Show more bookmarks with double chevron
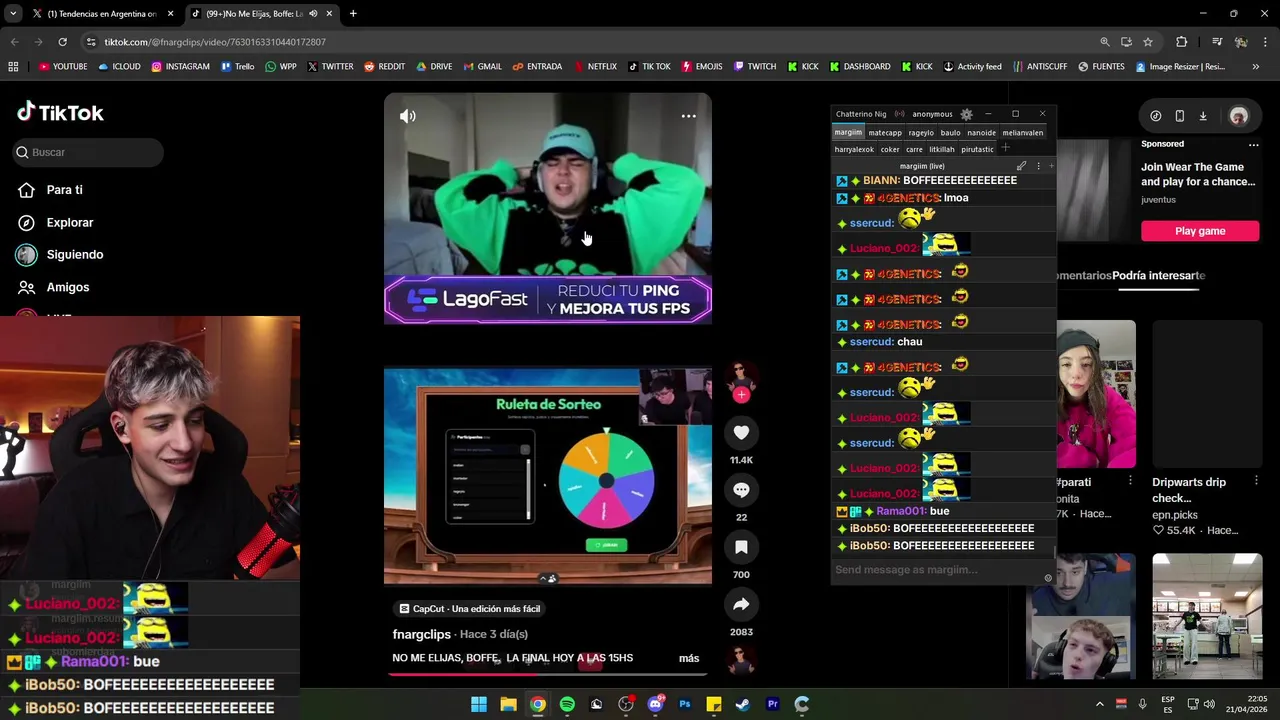 coord(1255,67)
